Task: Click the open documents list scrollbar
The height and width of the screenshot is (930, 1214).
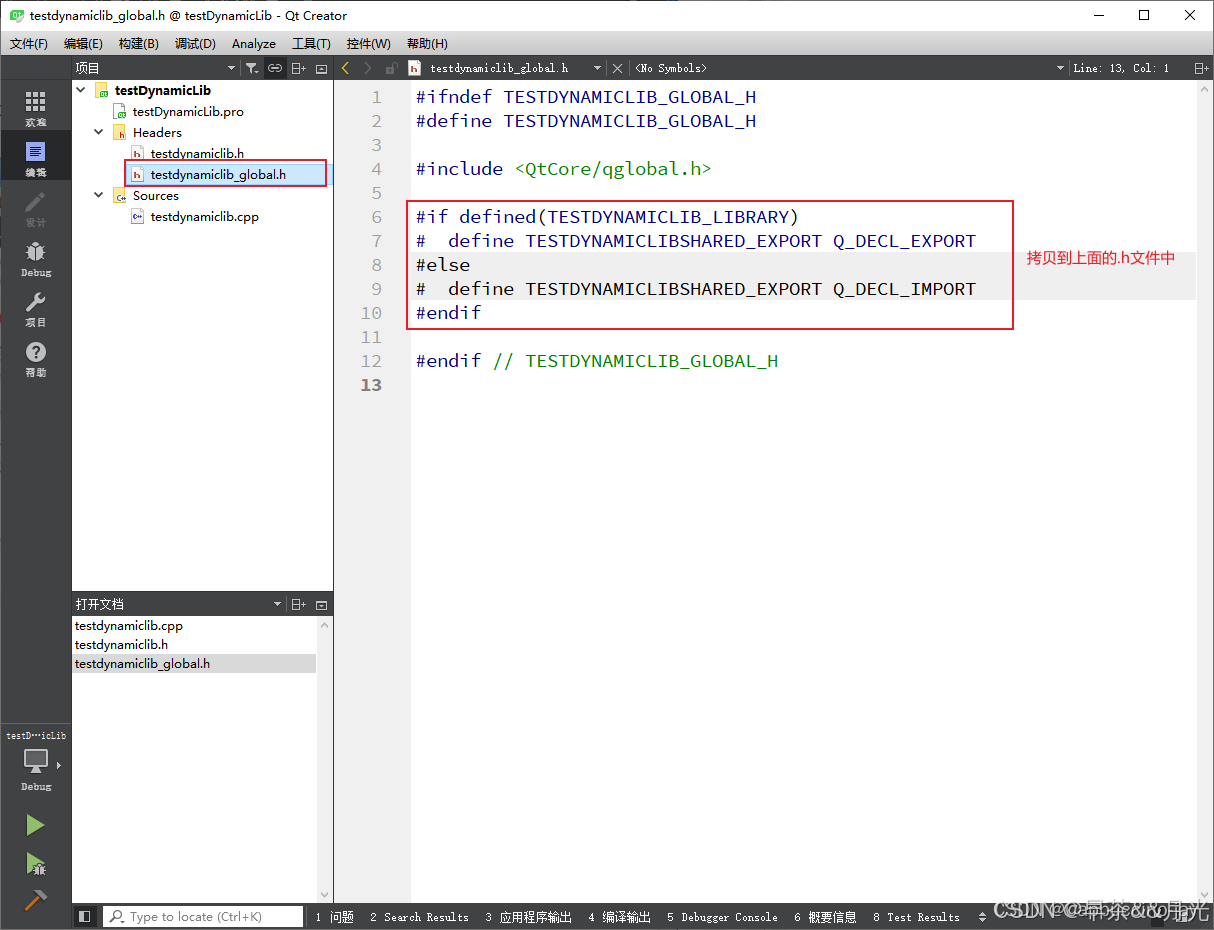Action: (324, 760)
